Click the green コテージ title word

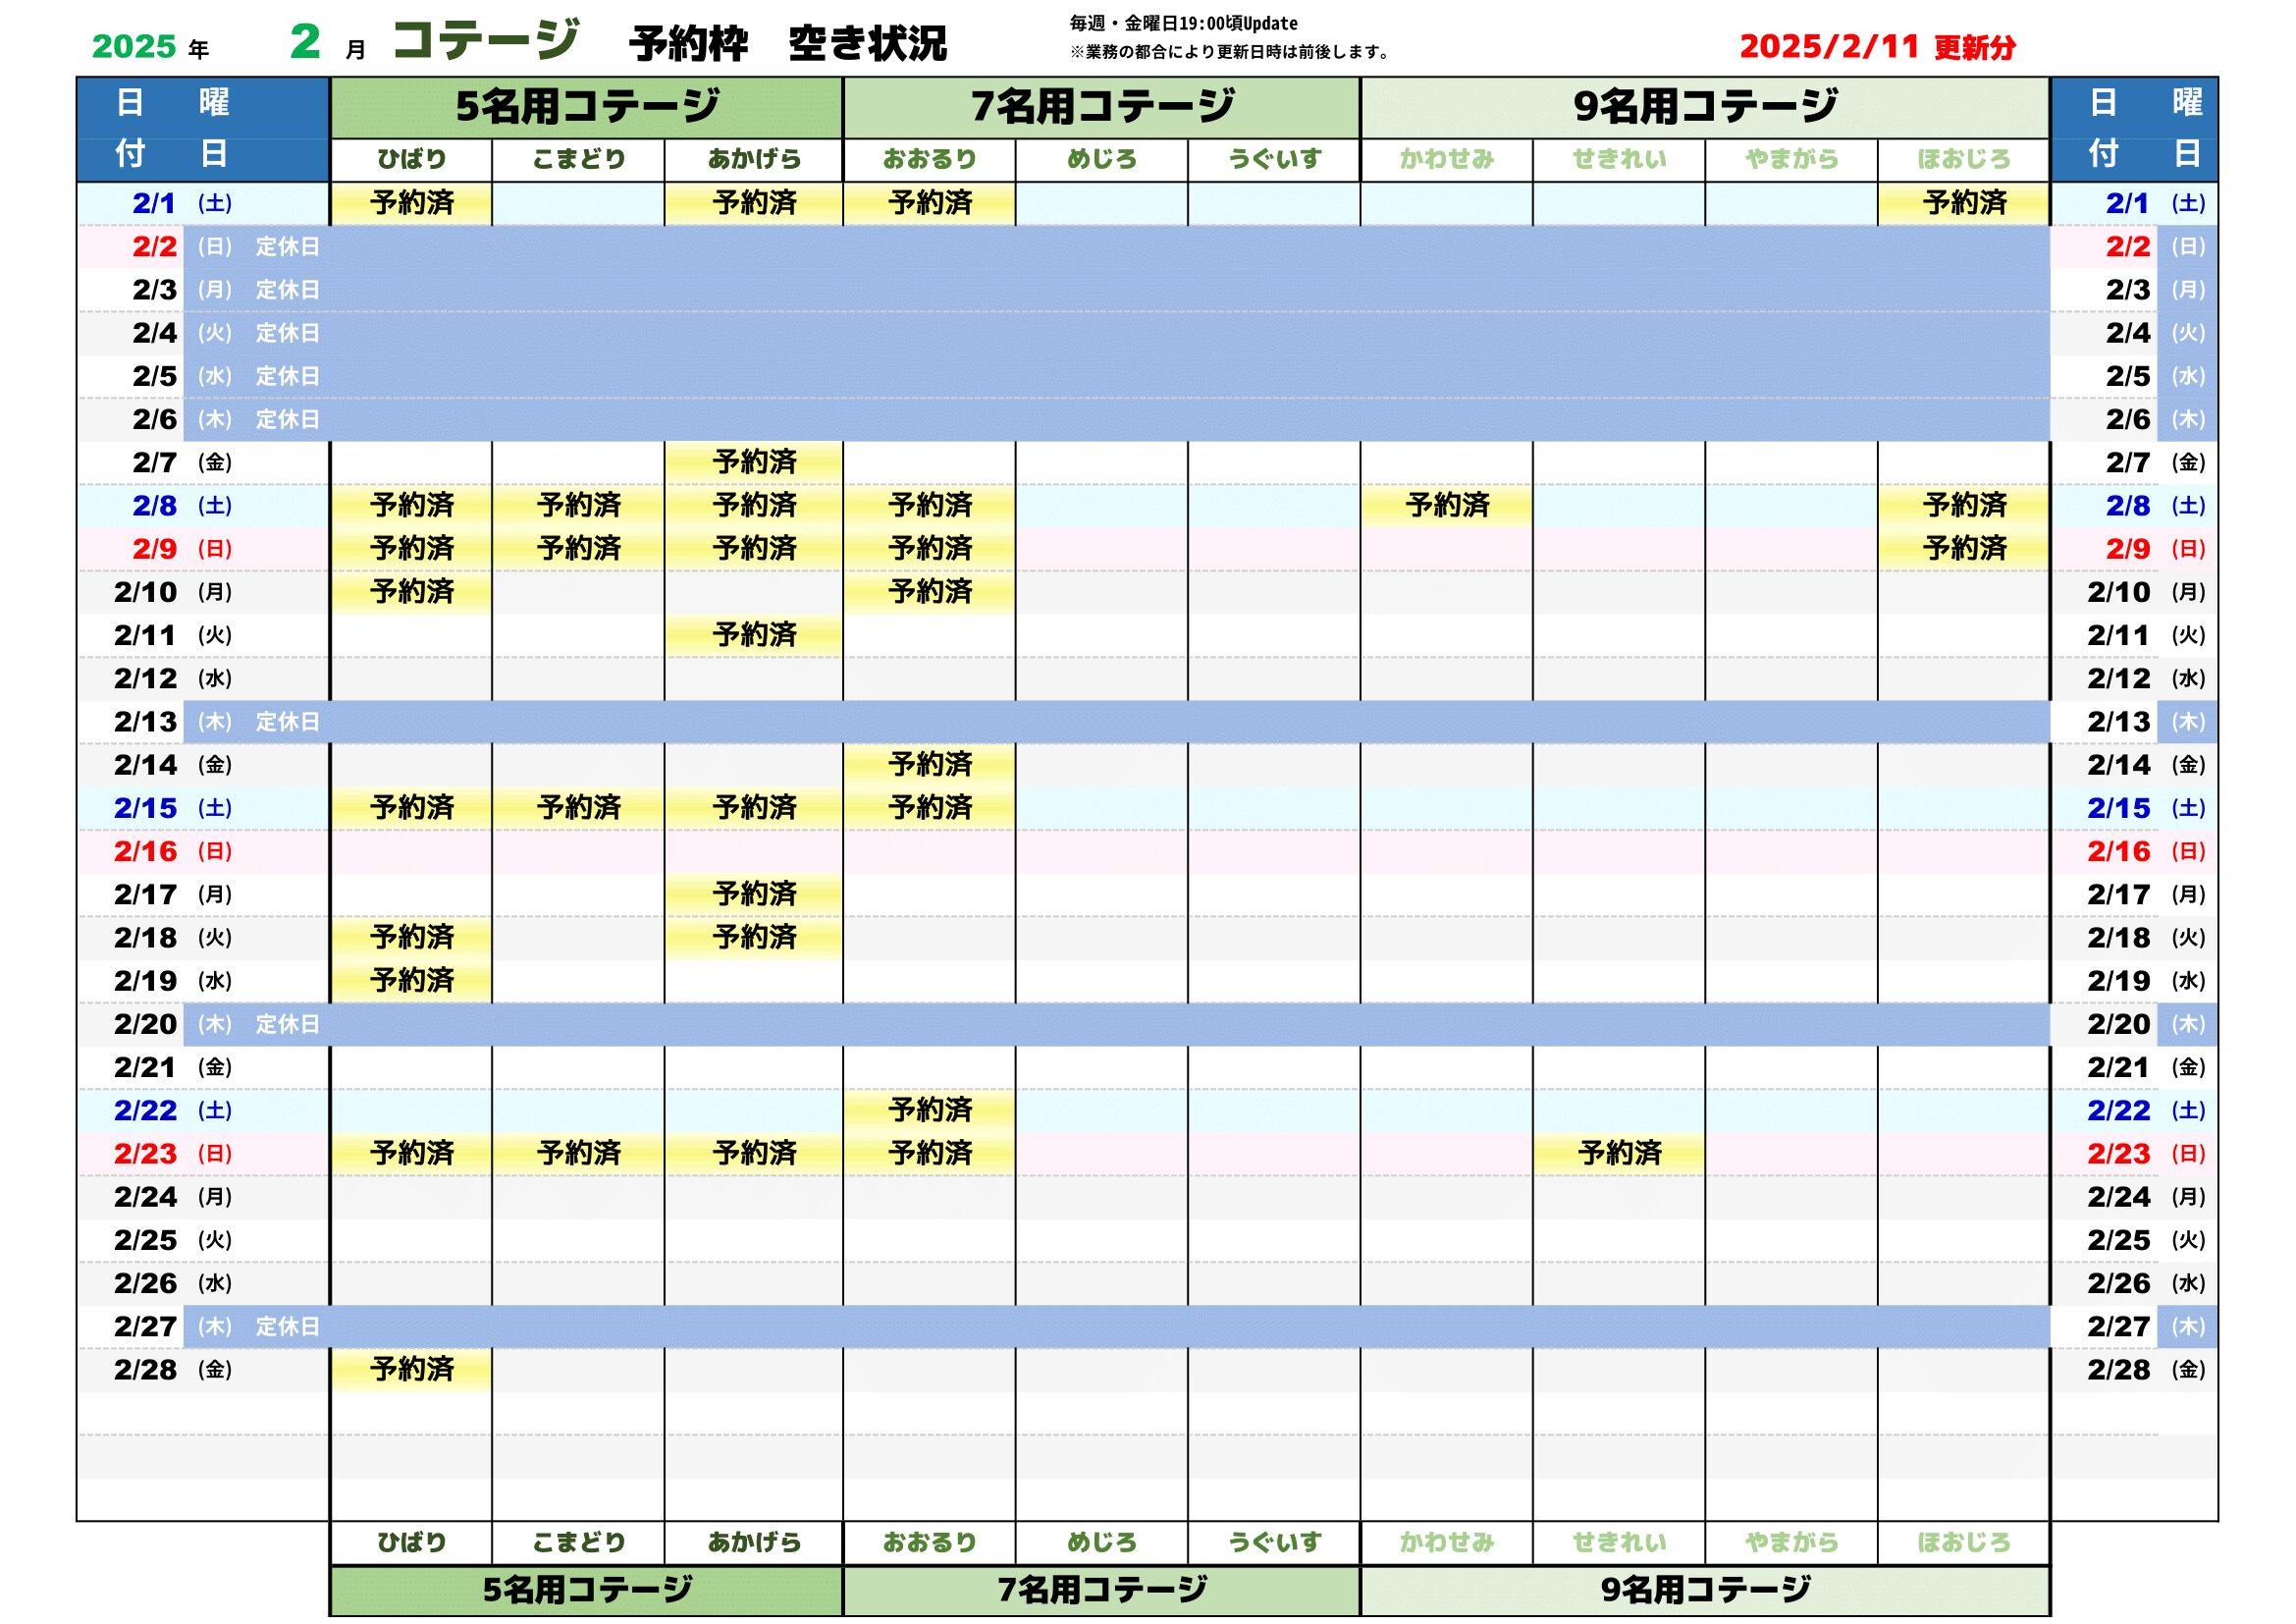[x=485, y=40]
